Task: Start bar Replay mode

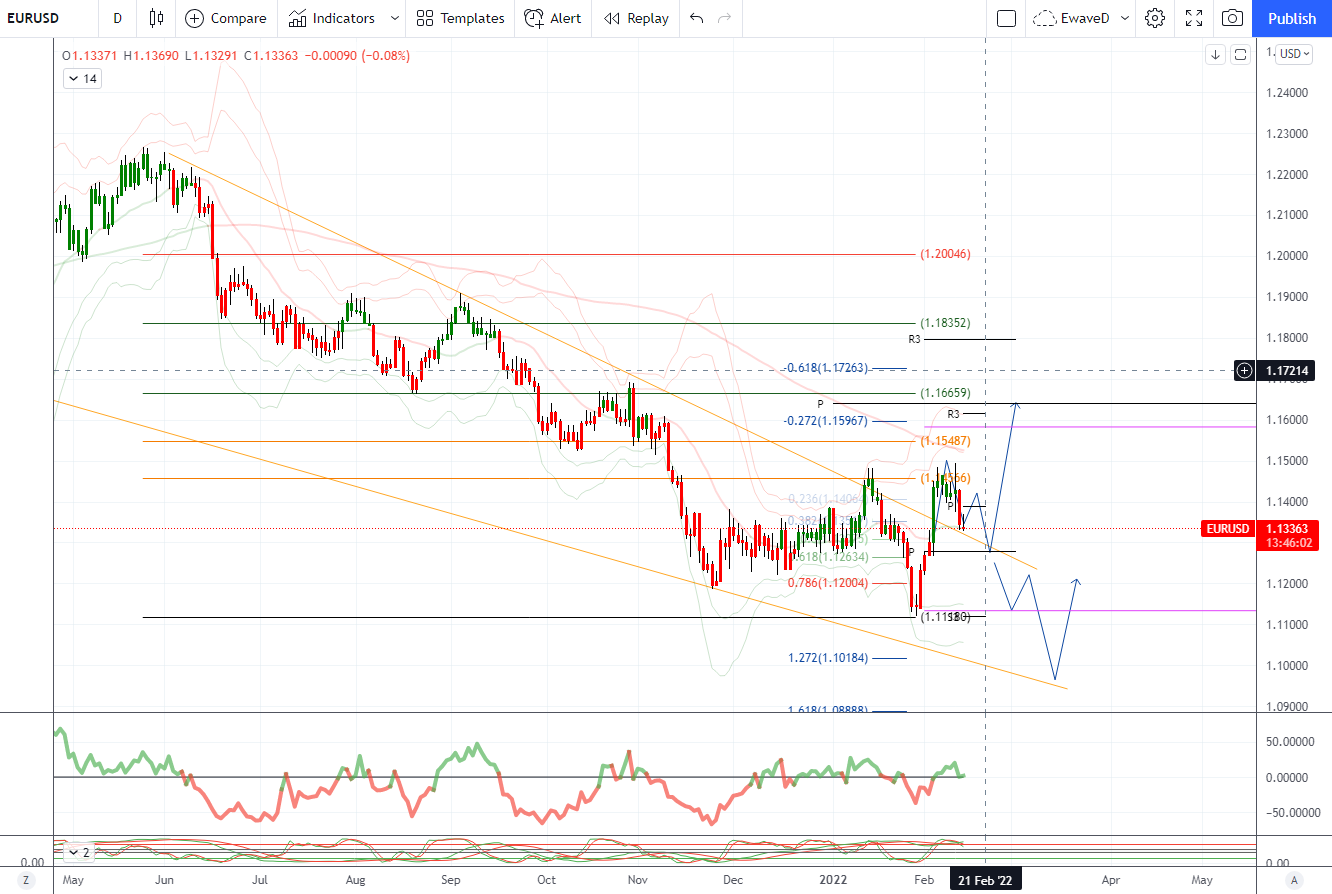Action: point(636,18)
